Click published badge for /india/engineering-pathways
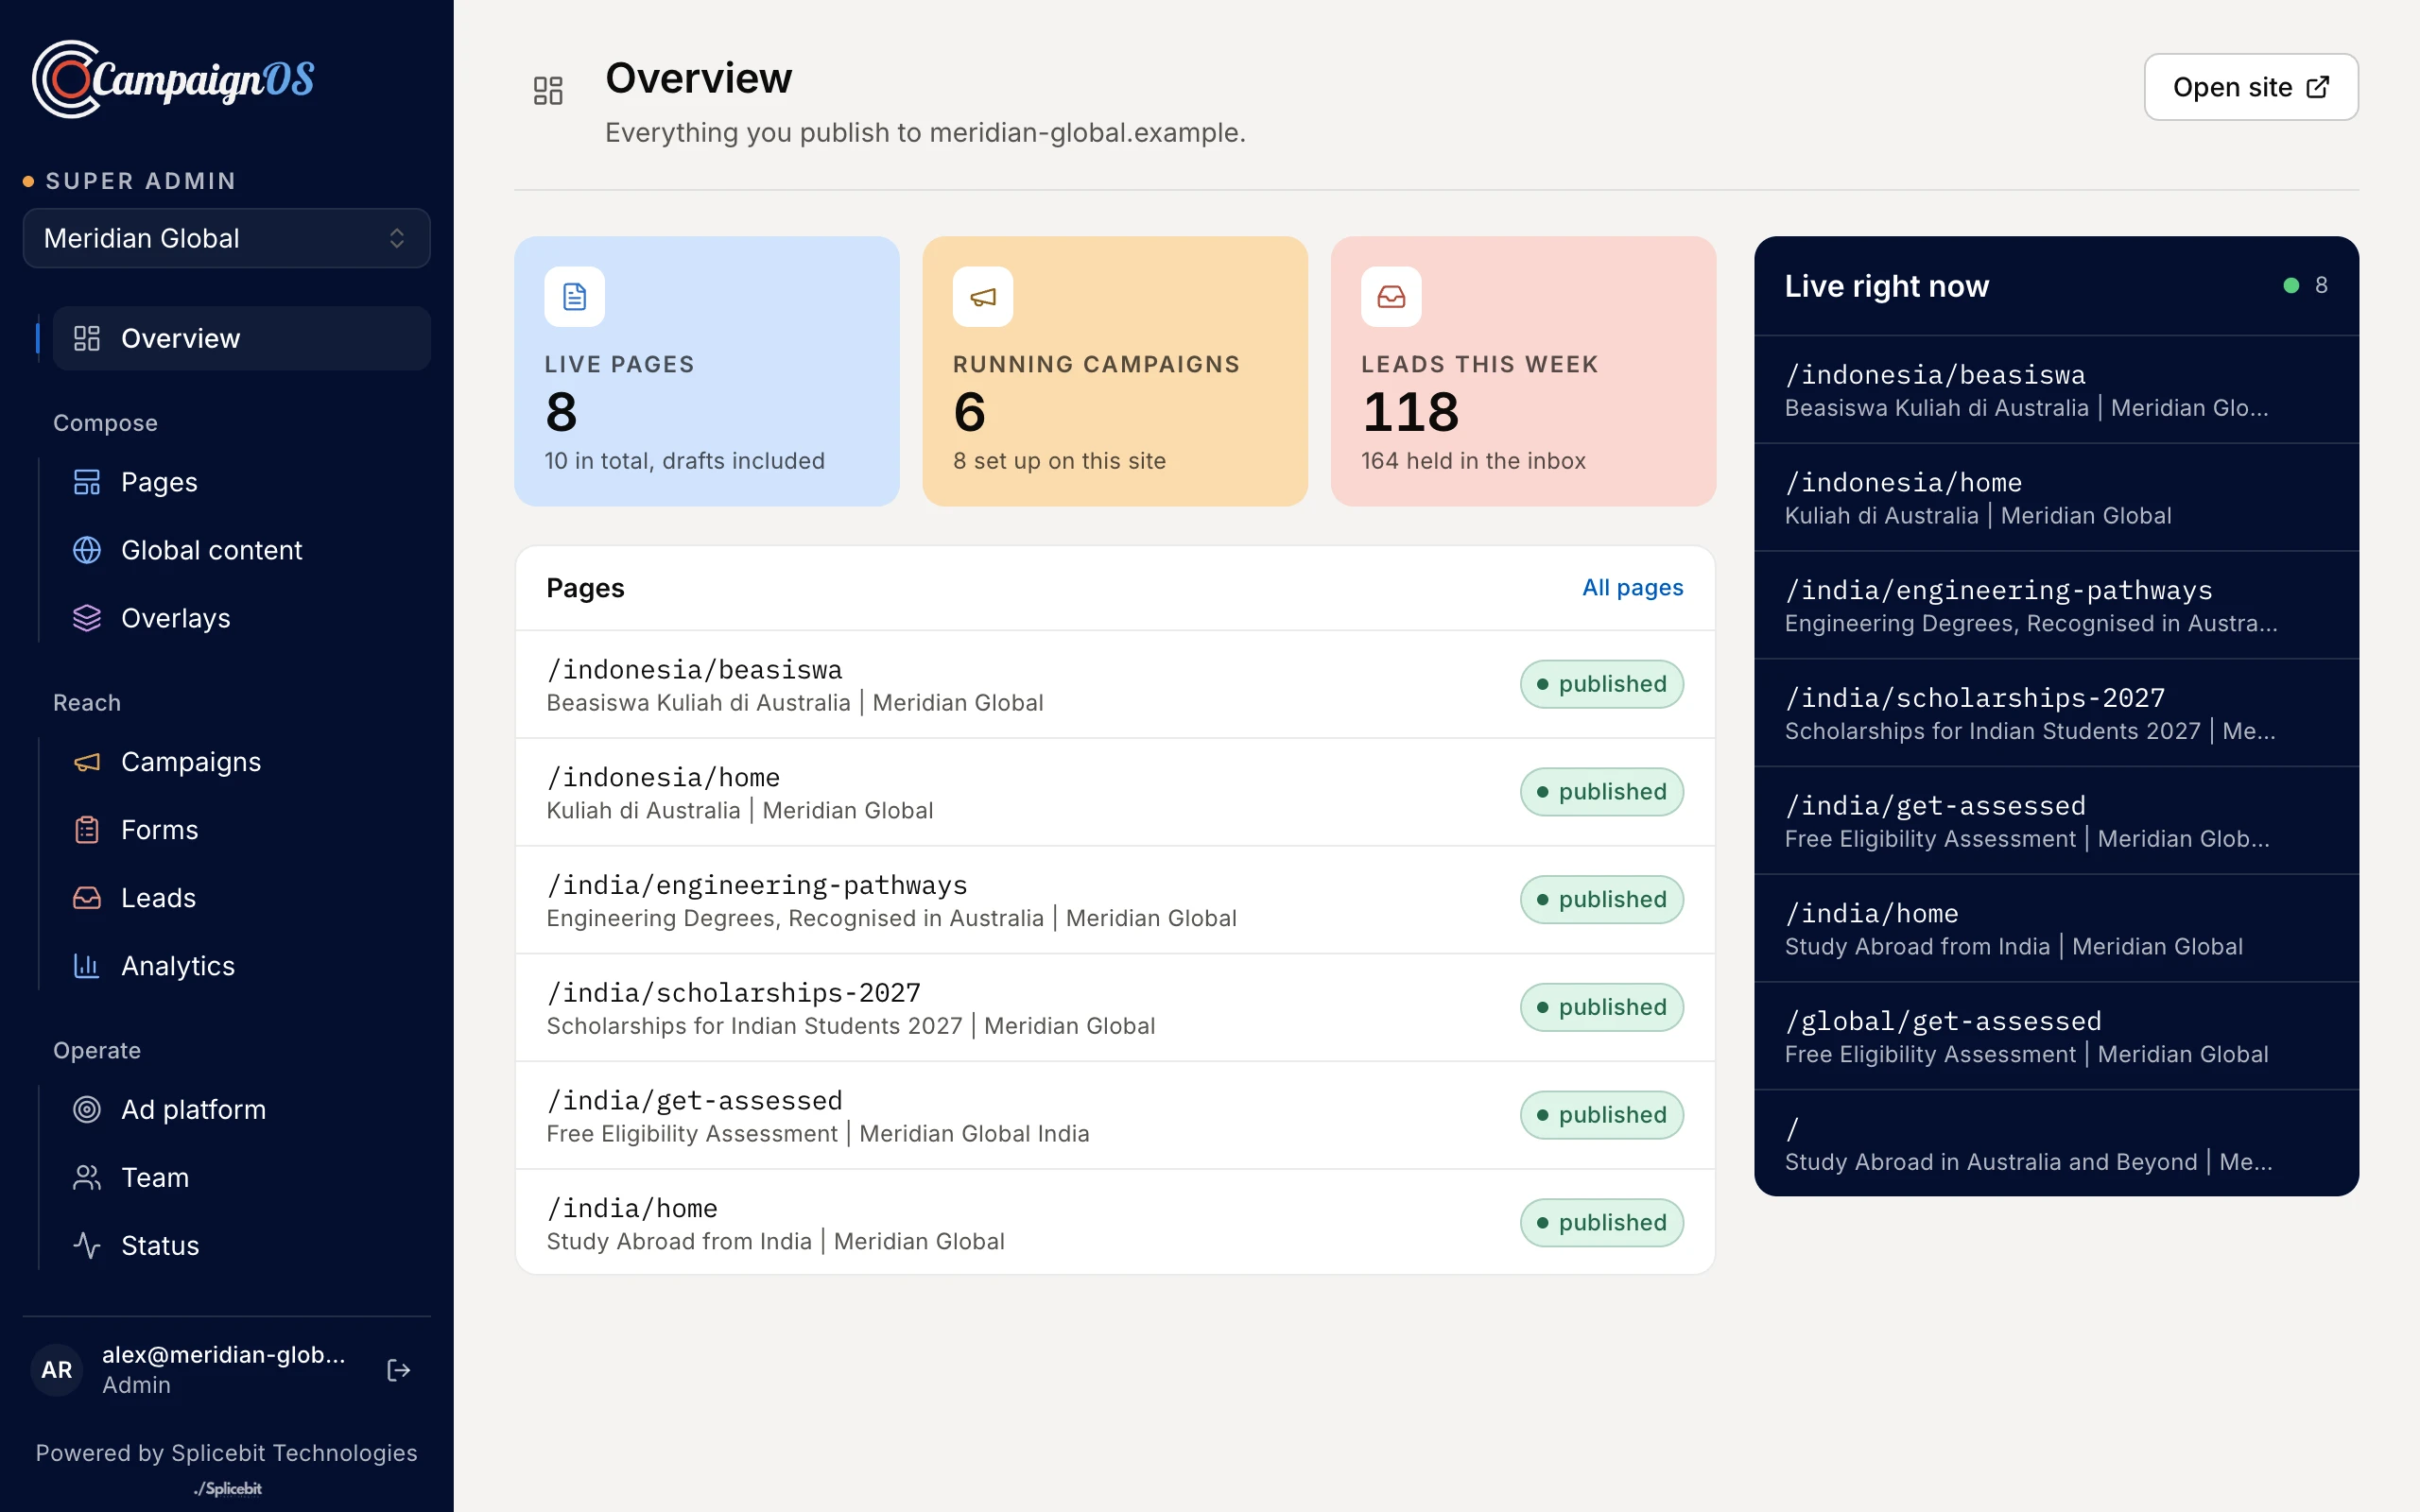This screenshot has width=2420, height=1512. pos(1602,900)
